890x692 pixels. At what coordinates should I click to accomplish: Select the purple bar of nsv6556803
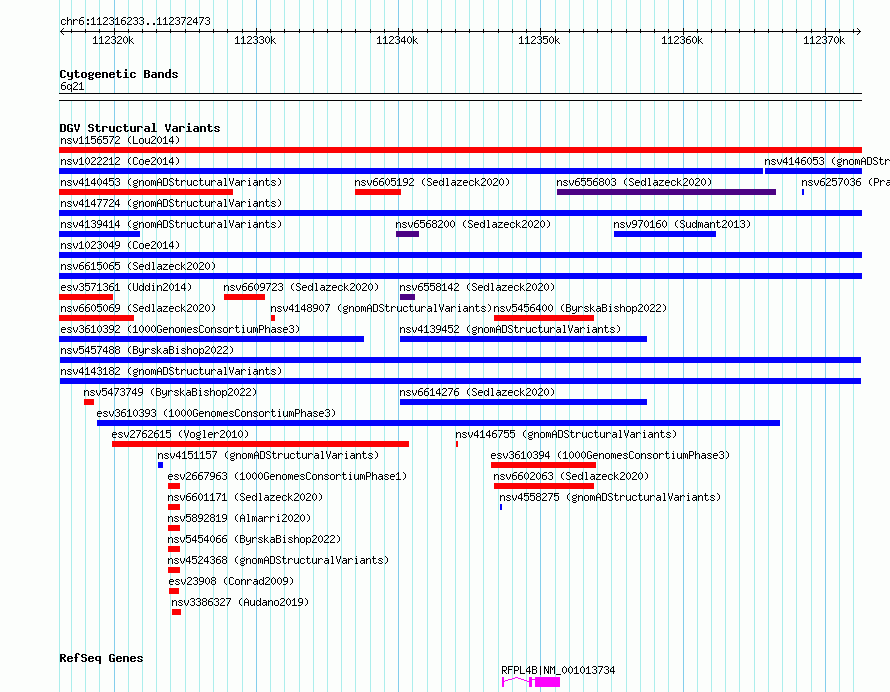point(666,192)
